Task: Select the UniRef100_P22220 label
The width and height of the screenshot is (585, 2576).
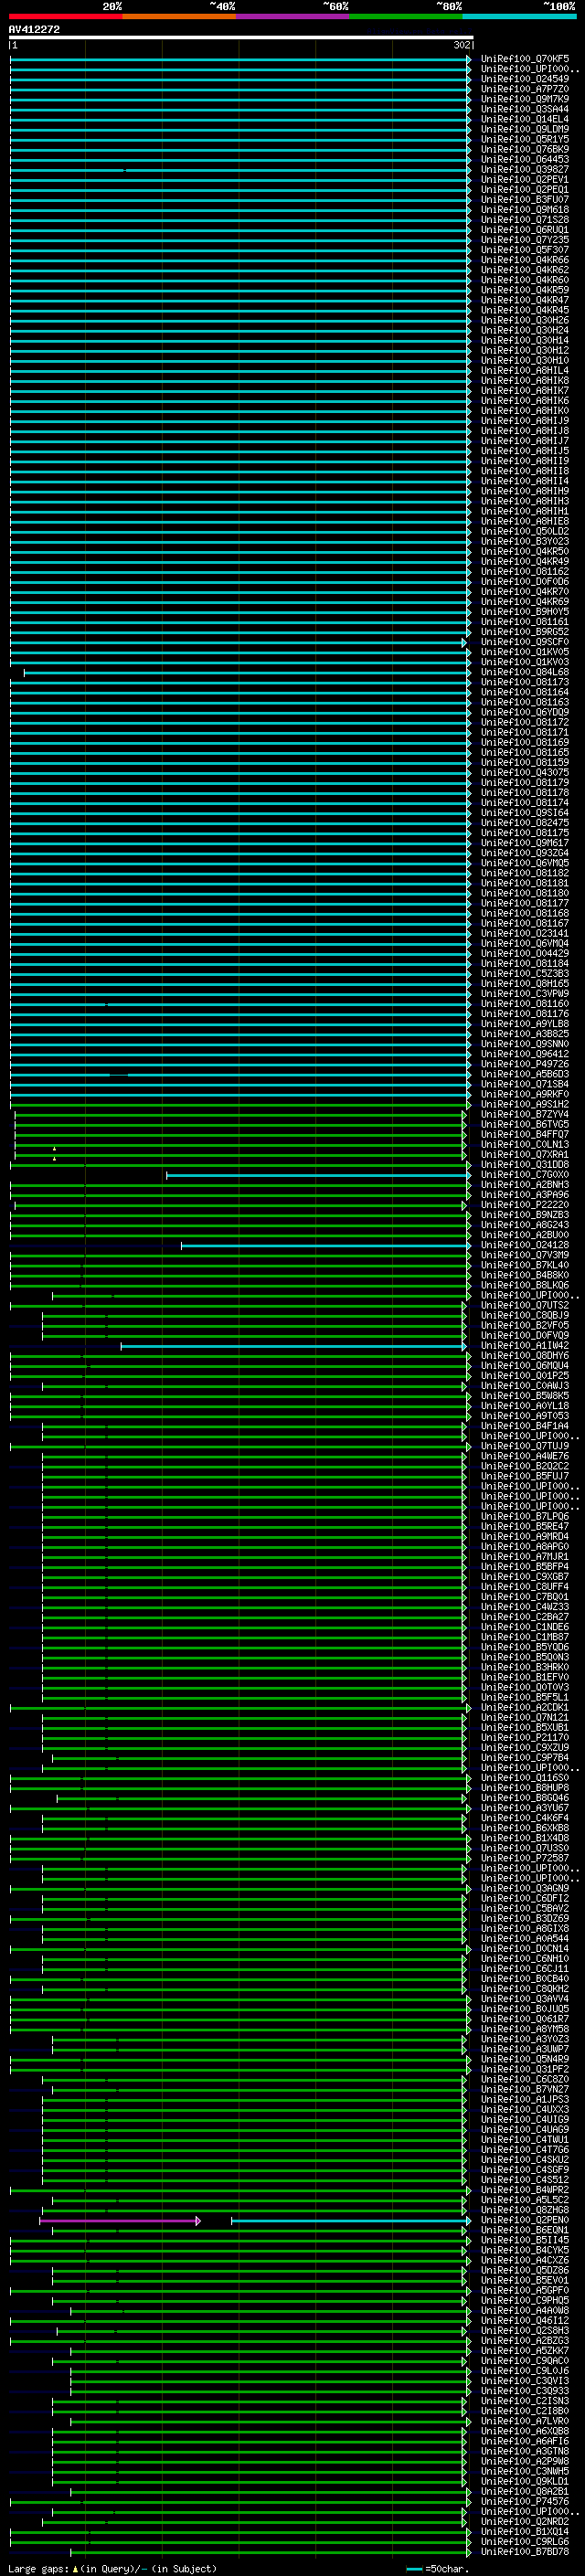Action: (x=525, y=1205)
